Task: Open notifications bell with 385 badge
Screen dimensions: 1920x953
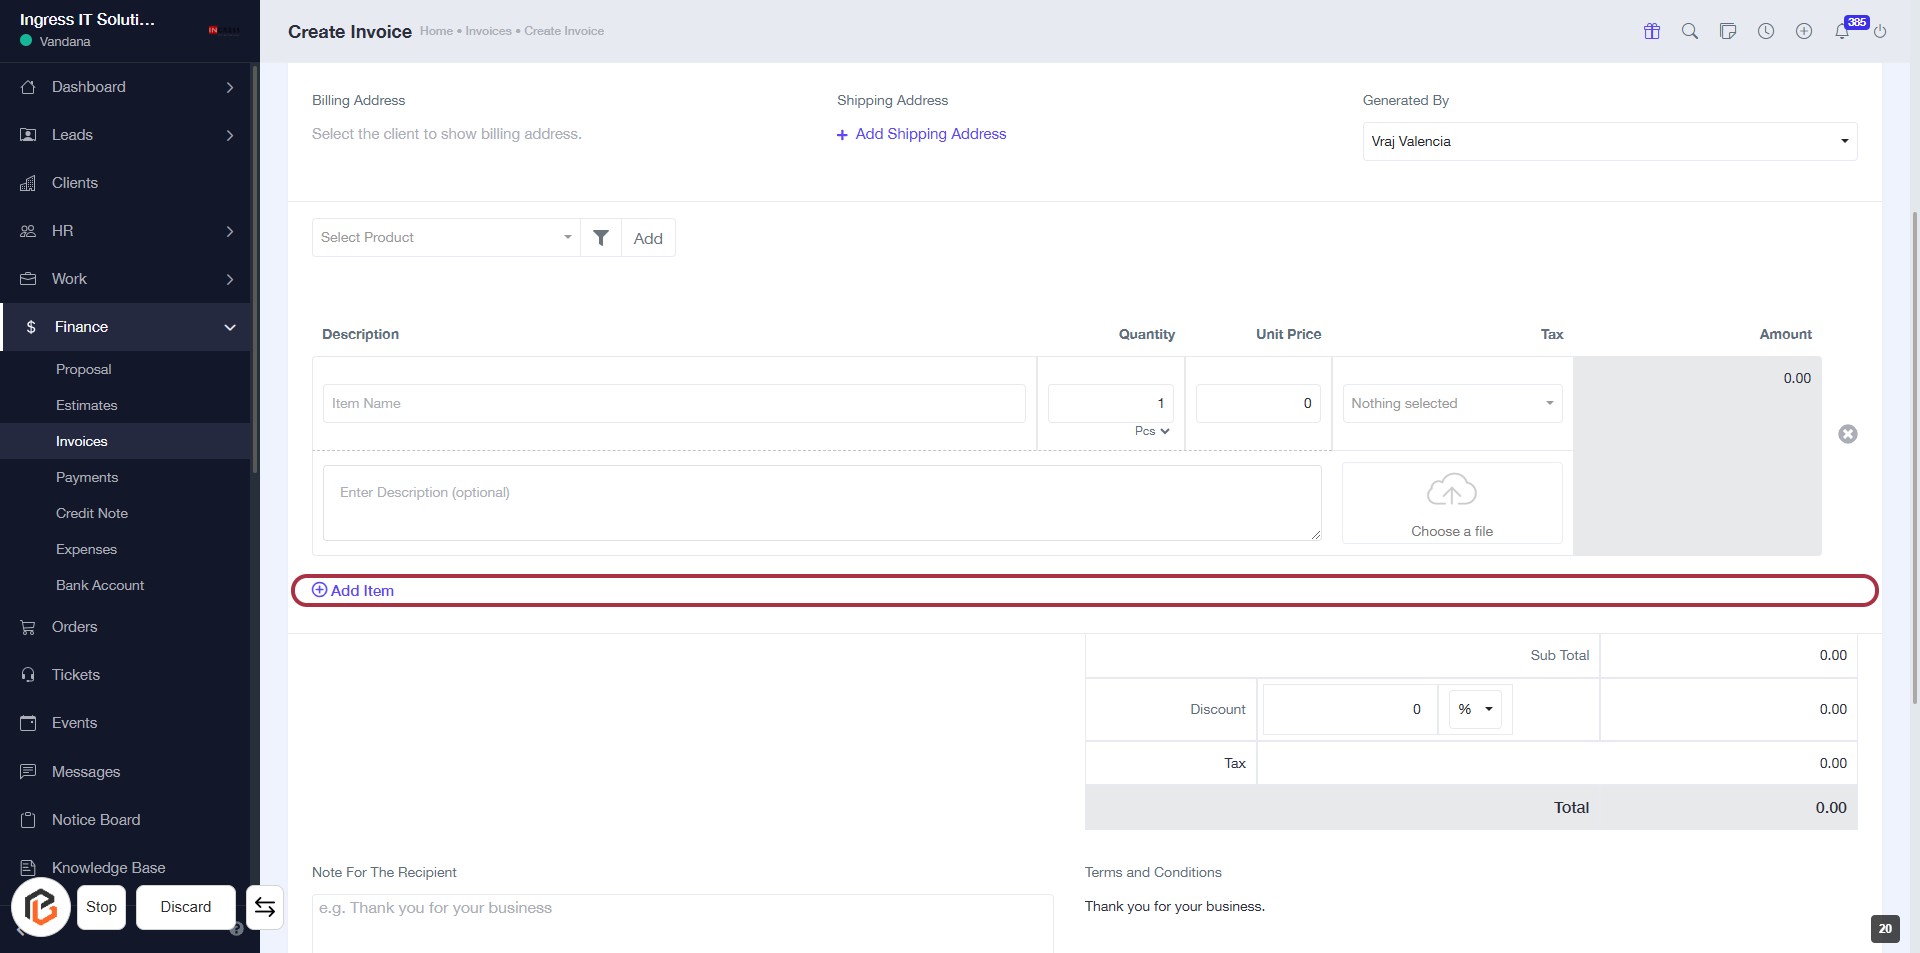Action: pyautogui.click(x=1842, y=31)
